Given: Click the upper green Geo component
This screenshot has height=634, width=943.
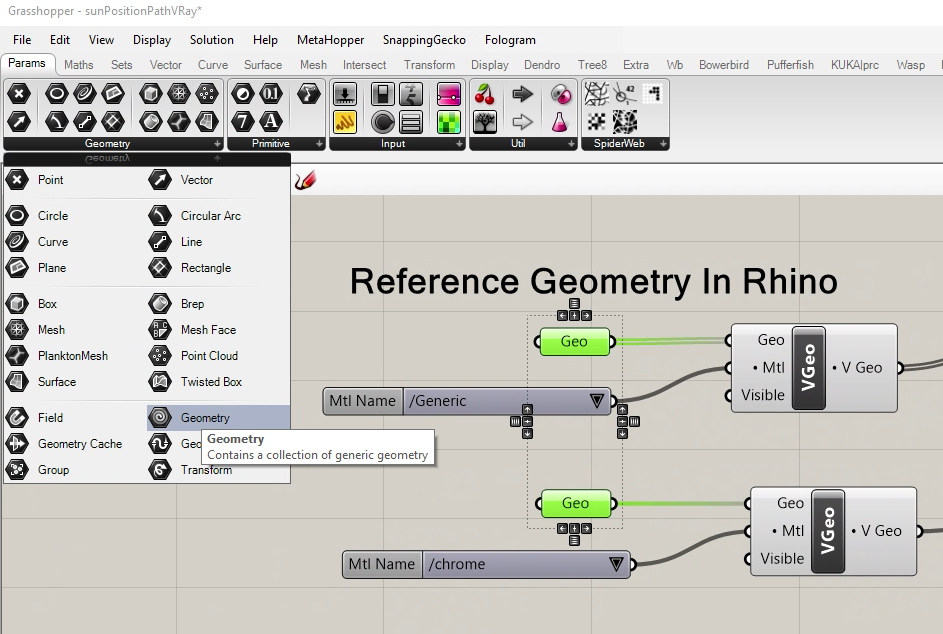Looking at the screenshot, I should [574, 341].
